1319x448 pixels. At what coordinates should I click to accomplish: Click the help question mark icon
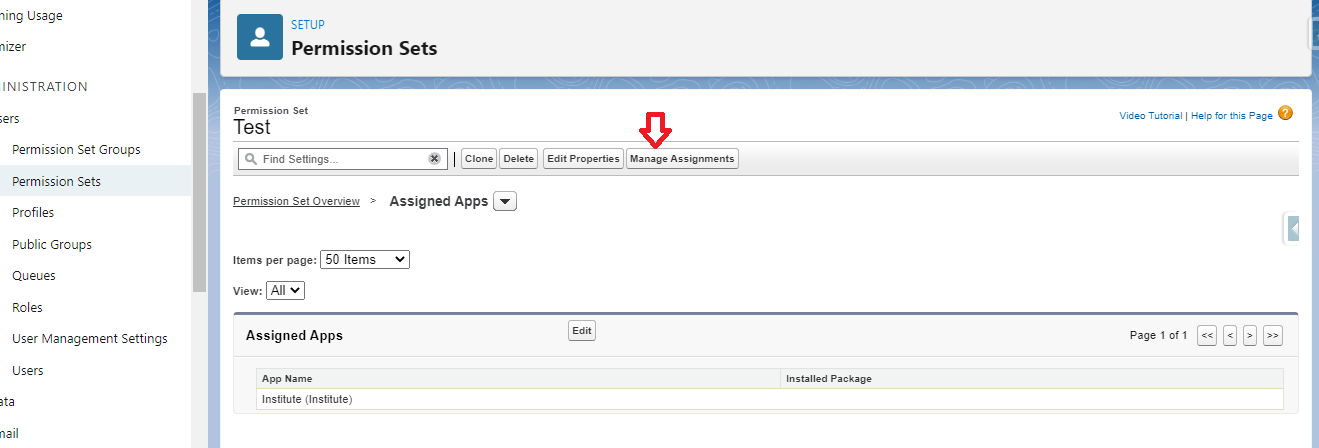(1285, 114)
